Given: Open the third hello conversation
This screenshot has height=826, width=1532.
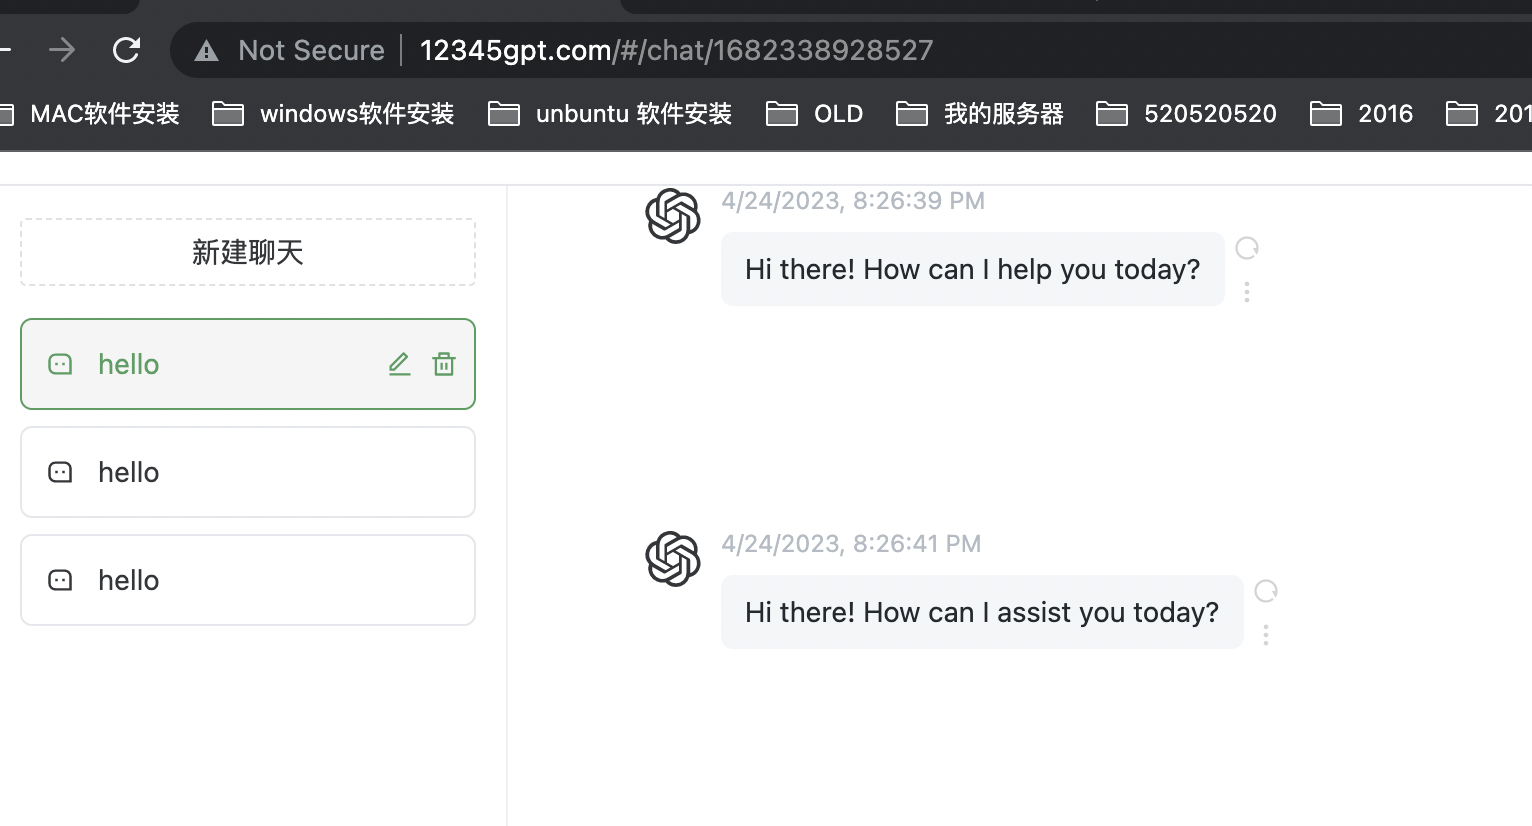Looking at the screenshot, I should 248,580.
